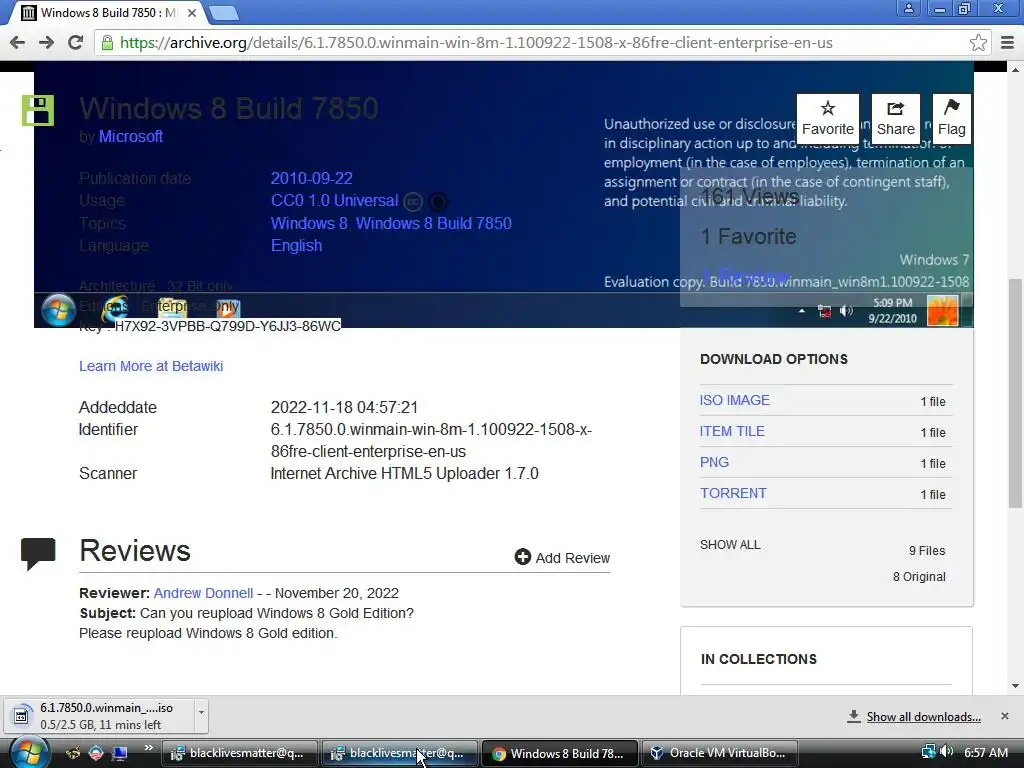Click the first quick launch icon in taskbar

[x=72, y=753]
